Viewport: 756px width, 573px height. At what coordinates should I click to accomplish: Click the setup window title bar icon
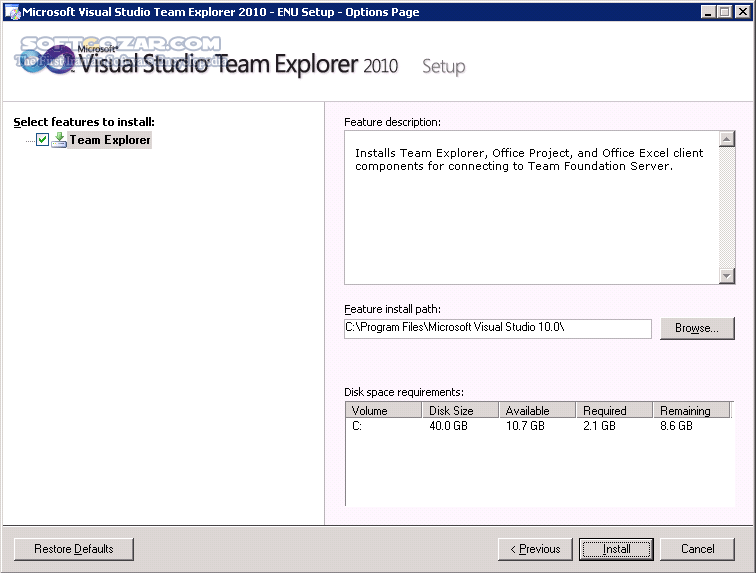[x=12, y=12]
